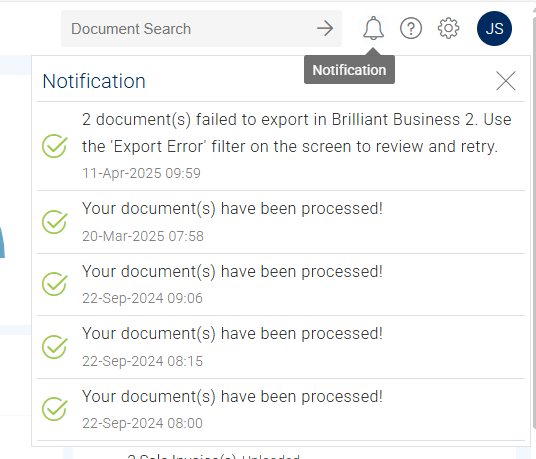The width and height of the screenshot is (536, 459).
Task: Click the Notification panel heading
Action: click(x=94, y=81)
